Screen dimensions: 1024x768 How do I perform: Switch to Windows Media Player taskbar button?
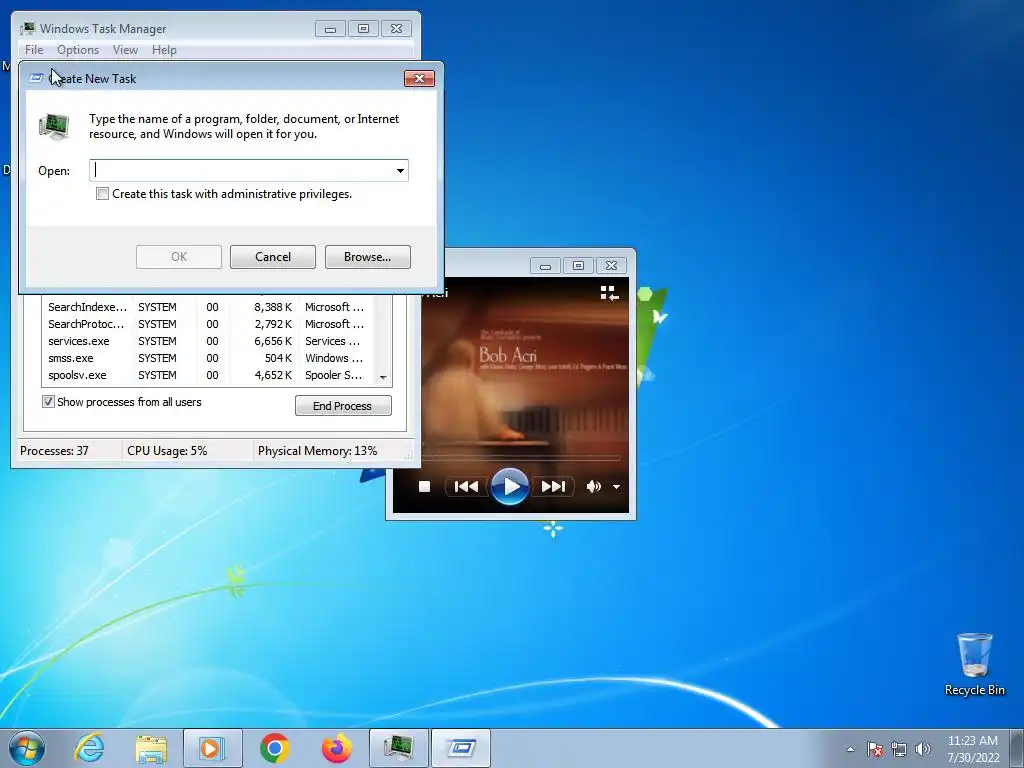(x=212, y=748)
